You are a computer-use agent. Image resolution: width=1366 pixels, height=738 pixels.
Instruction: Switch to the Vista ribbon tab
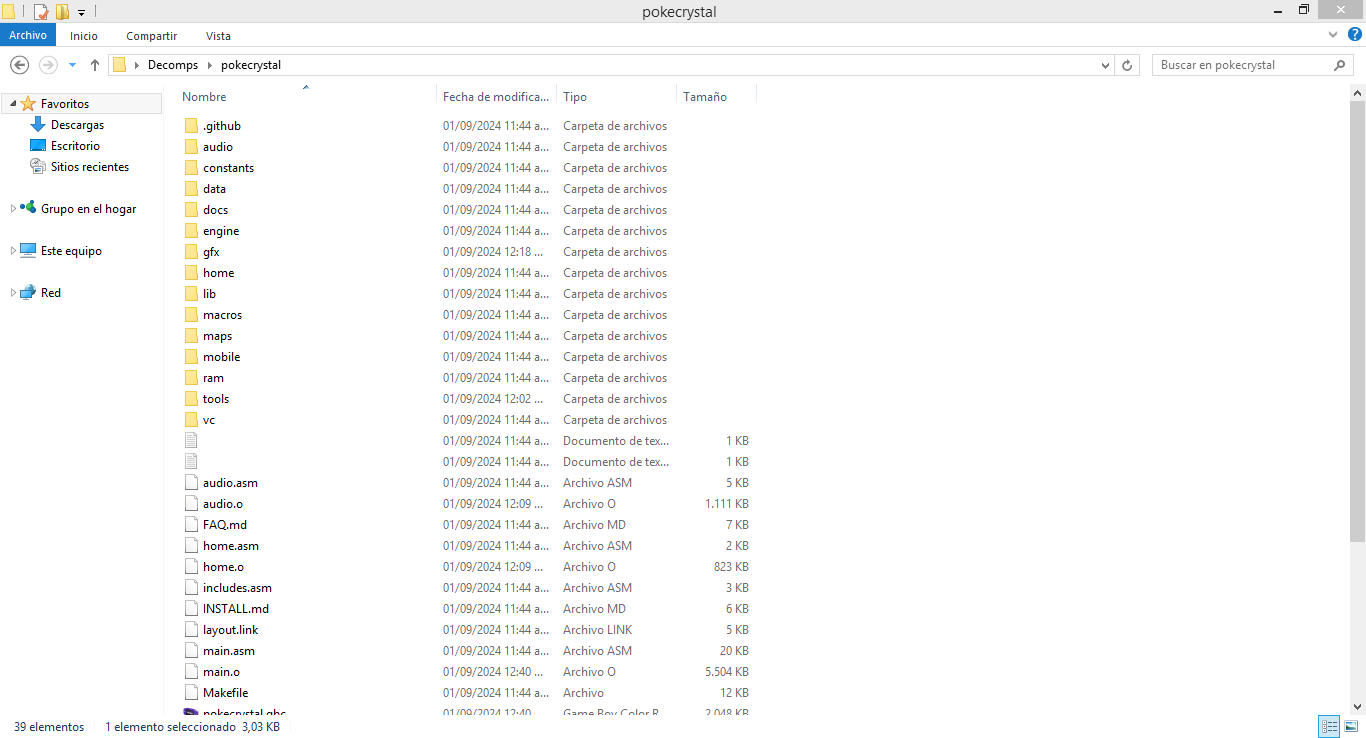point(218,36)
